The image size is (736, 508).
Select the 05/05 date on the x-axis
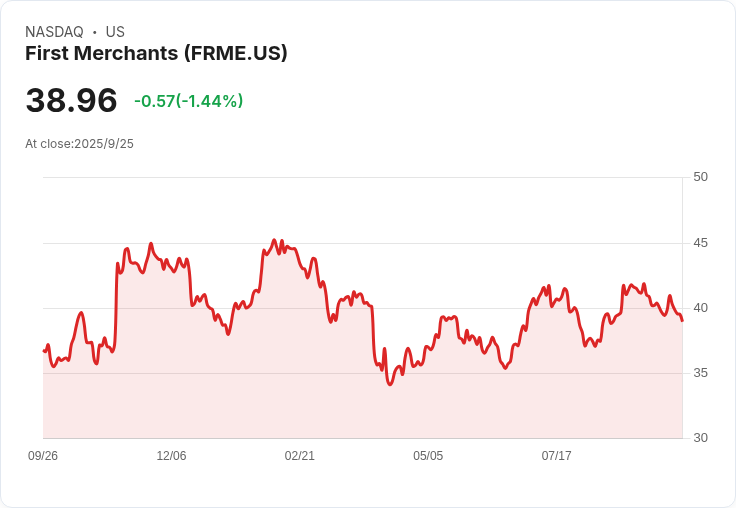click(x=428, y=456)
